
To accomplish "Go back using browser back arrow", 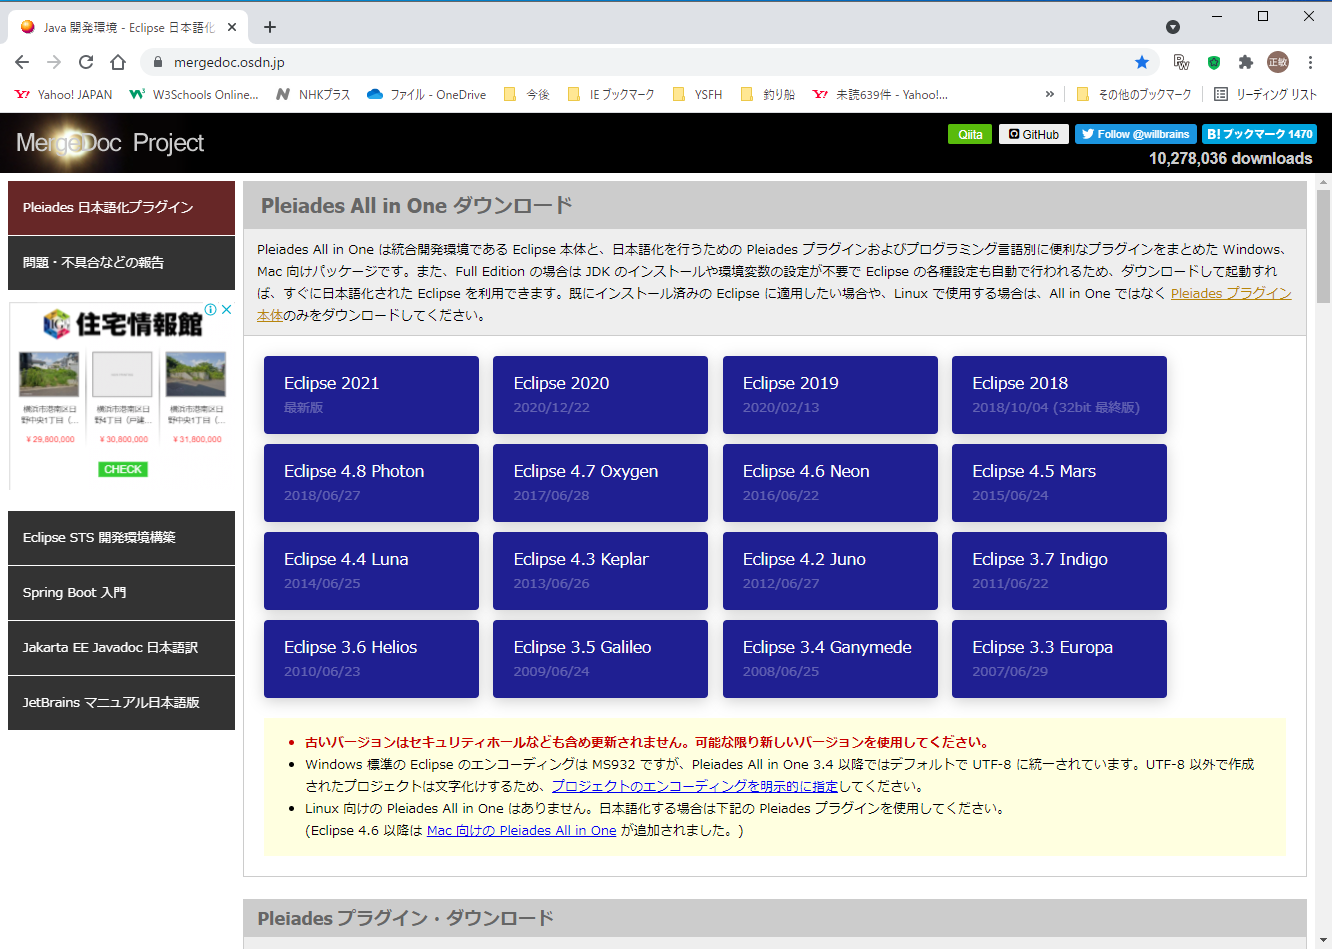I will tap(22, 62).
